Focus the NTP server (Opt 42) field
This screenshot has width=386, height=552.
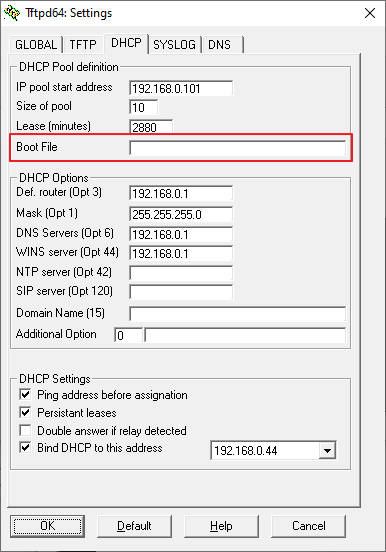(181, 273)
